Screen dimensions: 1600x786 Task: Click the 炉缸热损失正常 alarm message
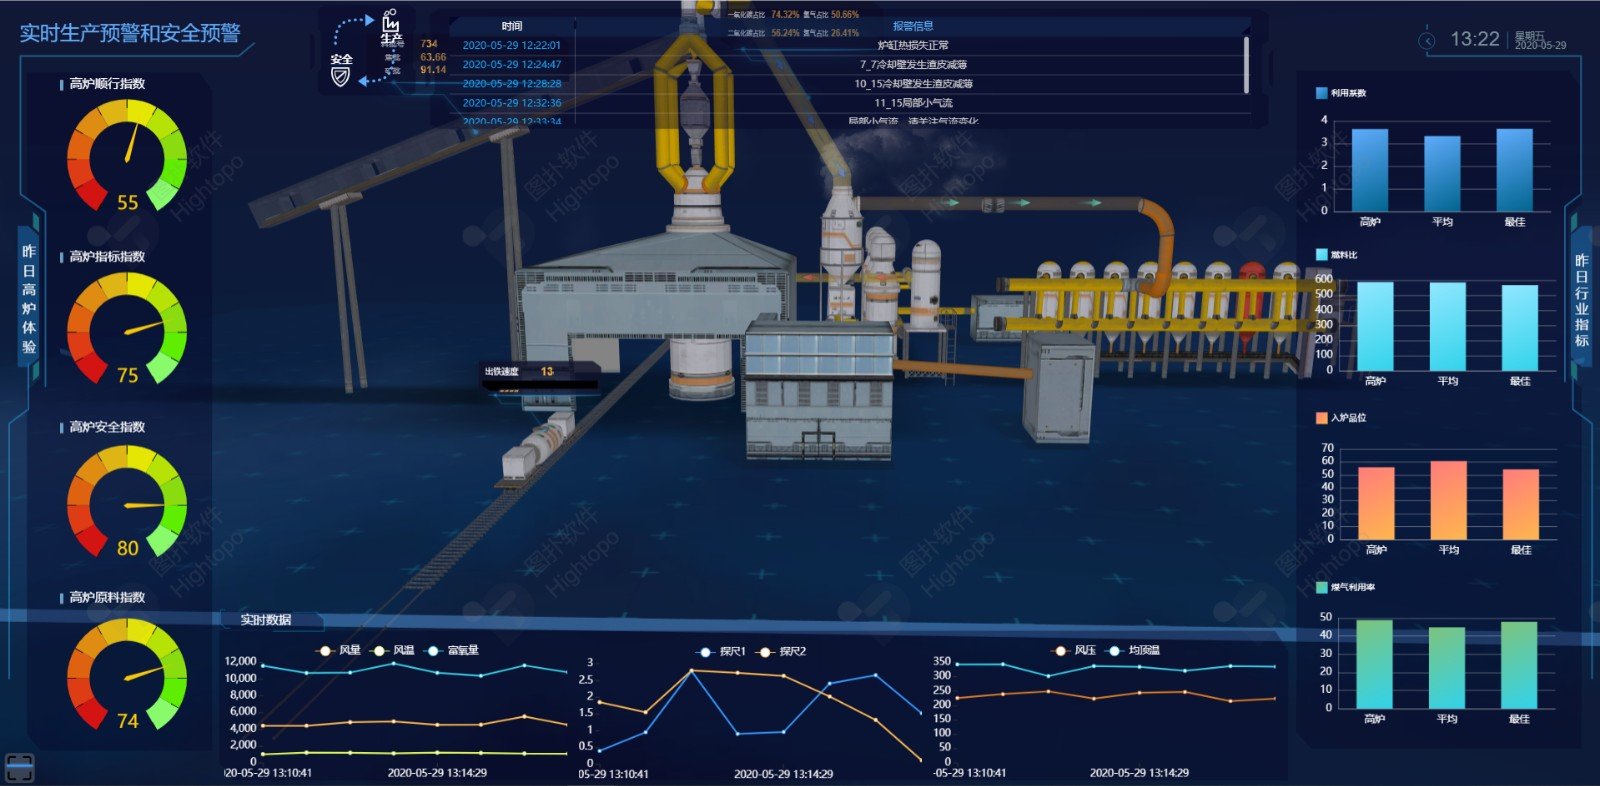pos(912,45)
